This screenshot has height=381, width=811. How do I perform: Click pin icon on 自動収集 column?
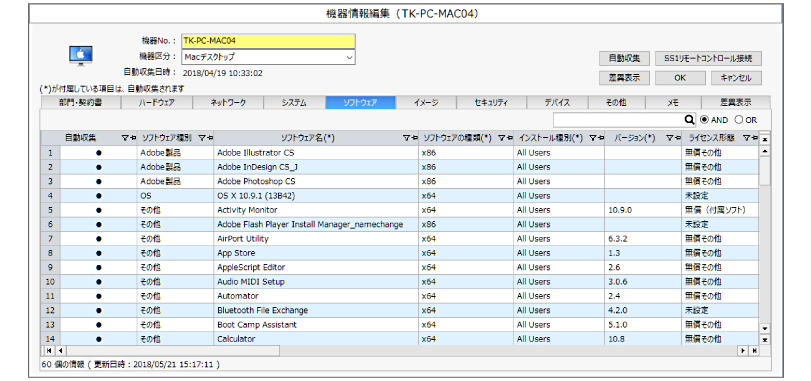point(132,138)
